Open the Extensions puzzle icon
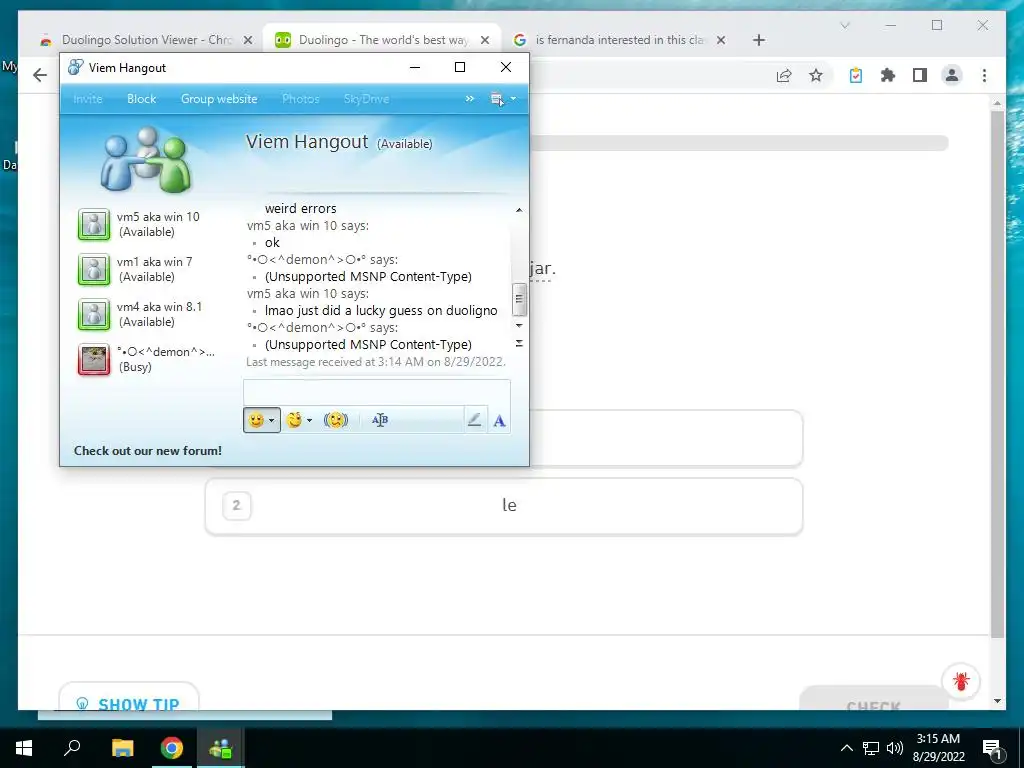This screenshot has height=768, width=1024. coord(888,75)
